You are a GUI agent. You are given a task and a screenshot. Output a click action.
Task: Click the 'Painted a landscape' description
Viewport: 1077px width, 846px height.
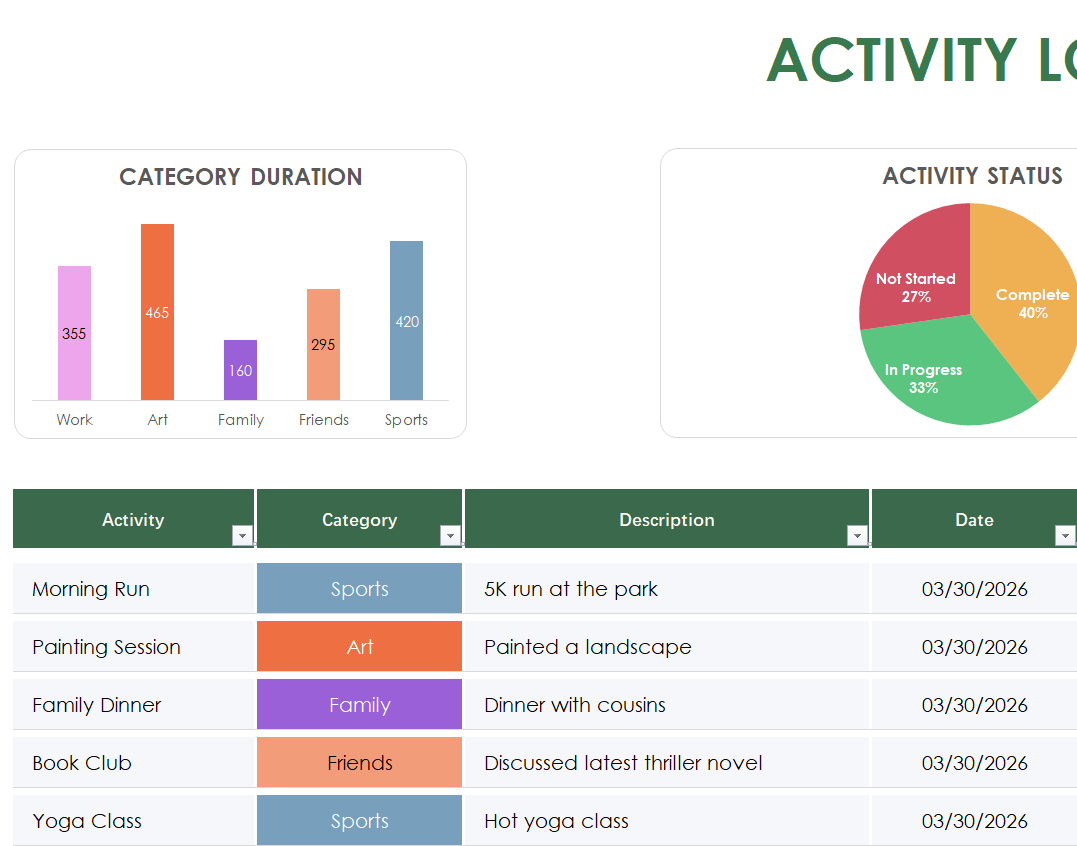667,646
